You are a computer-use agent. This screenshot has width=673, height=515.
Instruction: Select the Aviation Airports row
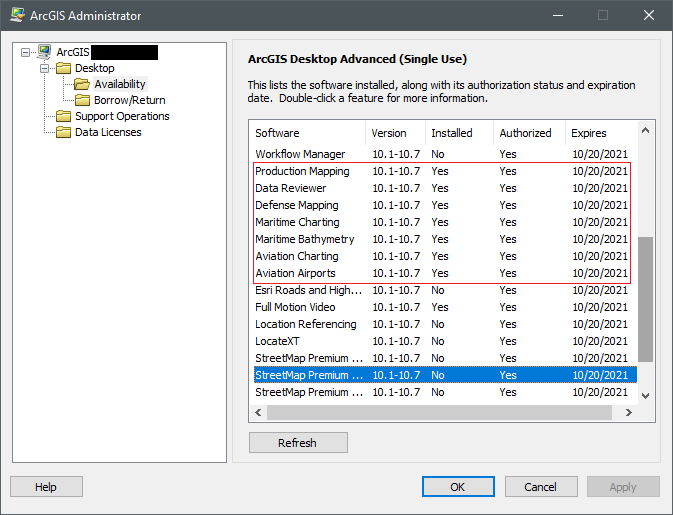click(443, 273)
